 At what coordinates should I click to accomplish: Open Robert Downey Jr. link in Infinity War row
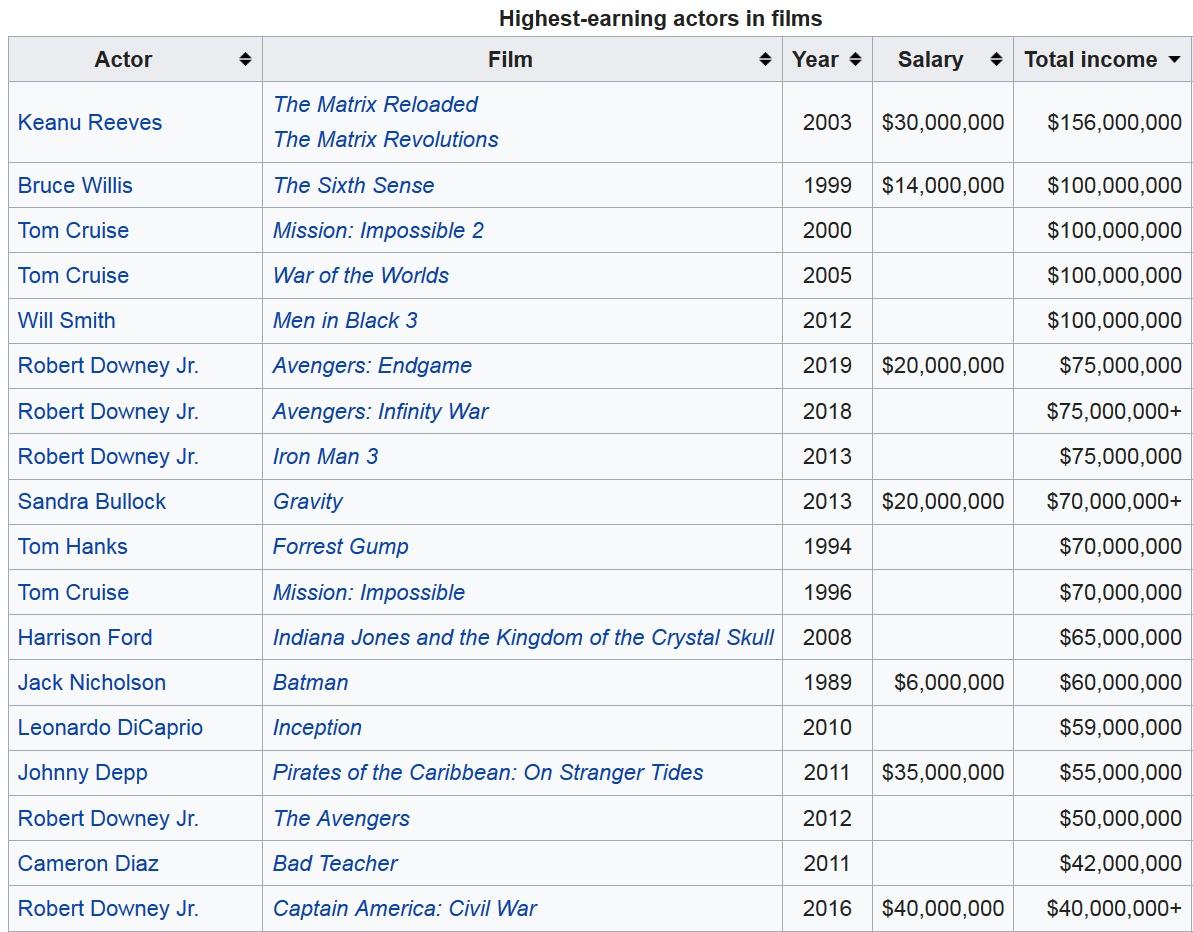point(108,412)
